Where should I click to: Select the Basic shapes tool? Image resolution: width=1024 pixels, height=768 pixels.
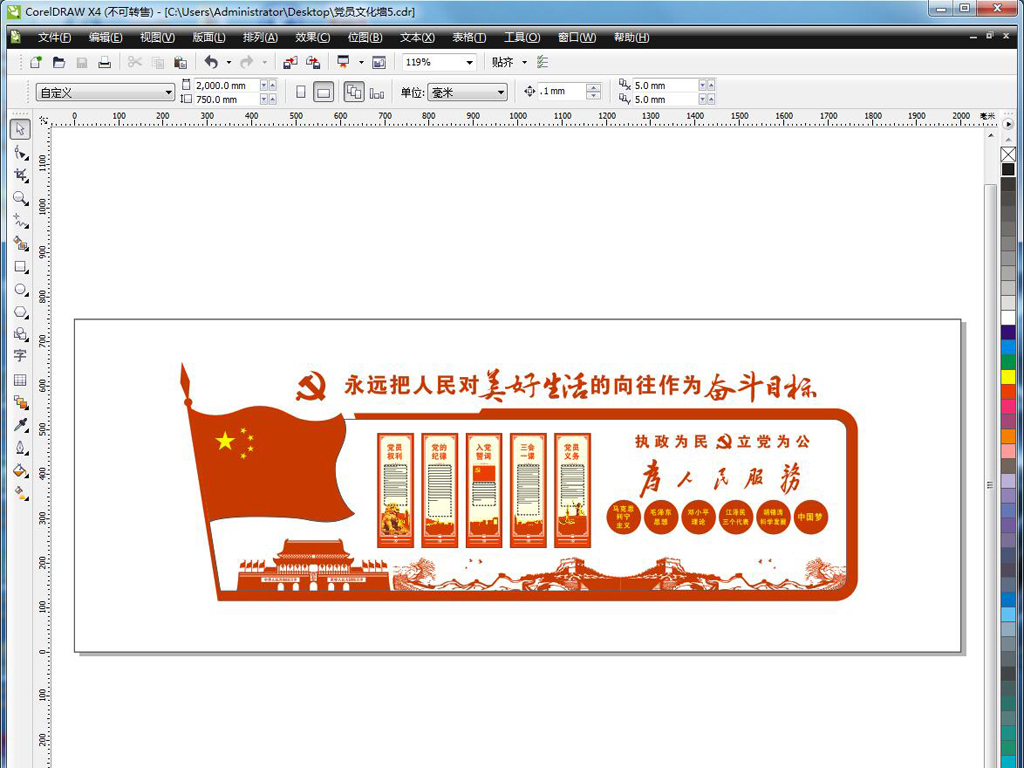point(20,334)
